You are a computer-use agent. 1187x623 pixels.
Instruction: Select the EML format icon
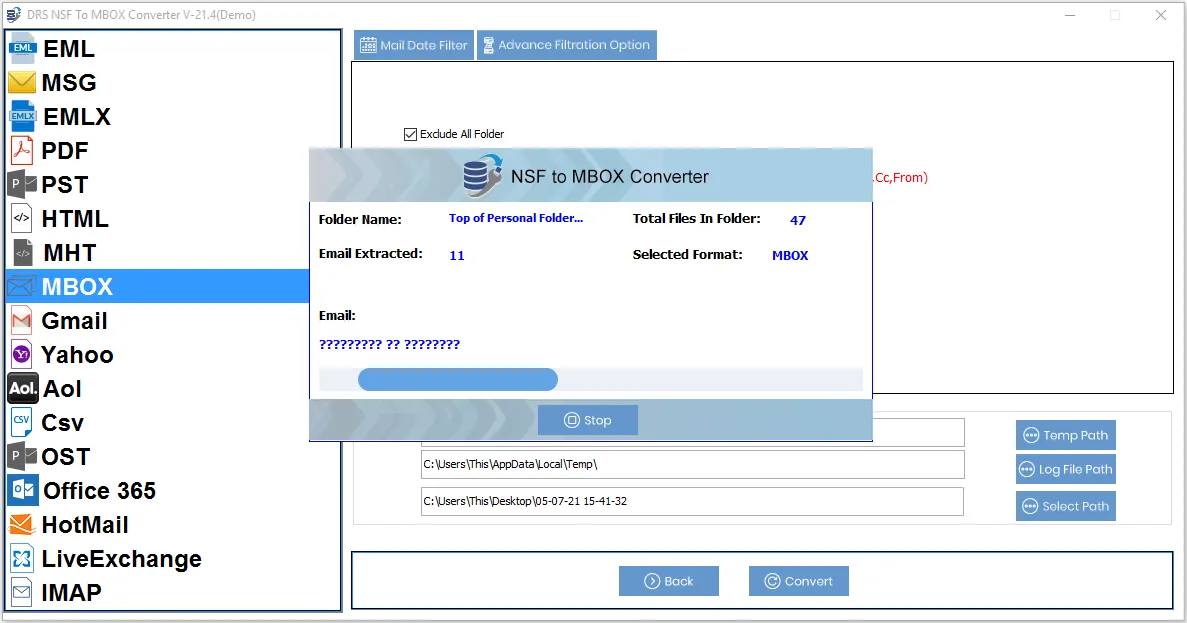tap(23, 48)
